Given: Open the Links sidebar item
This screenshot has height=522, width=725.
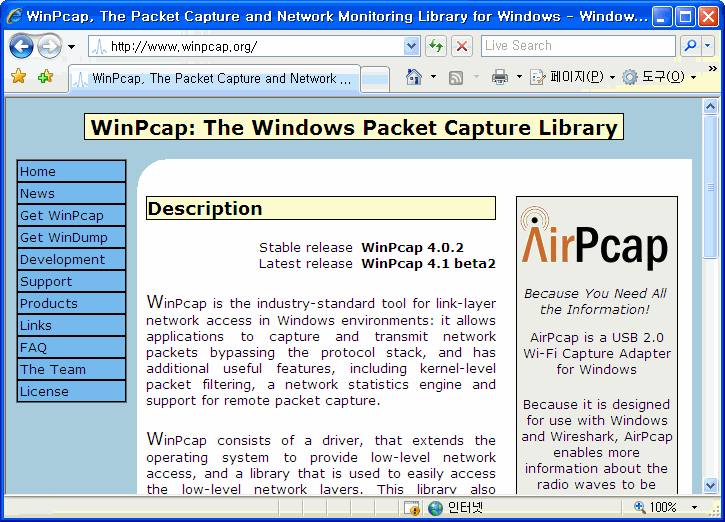Looking at the screenshot, I should (71, 325).
